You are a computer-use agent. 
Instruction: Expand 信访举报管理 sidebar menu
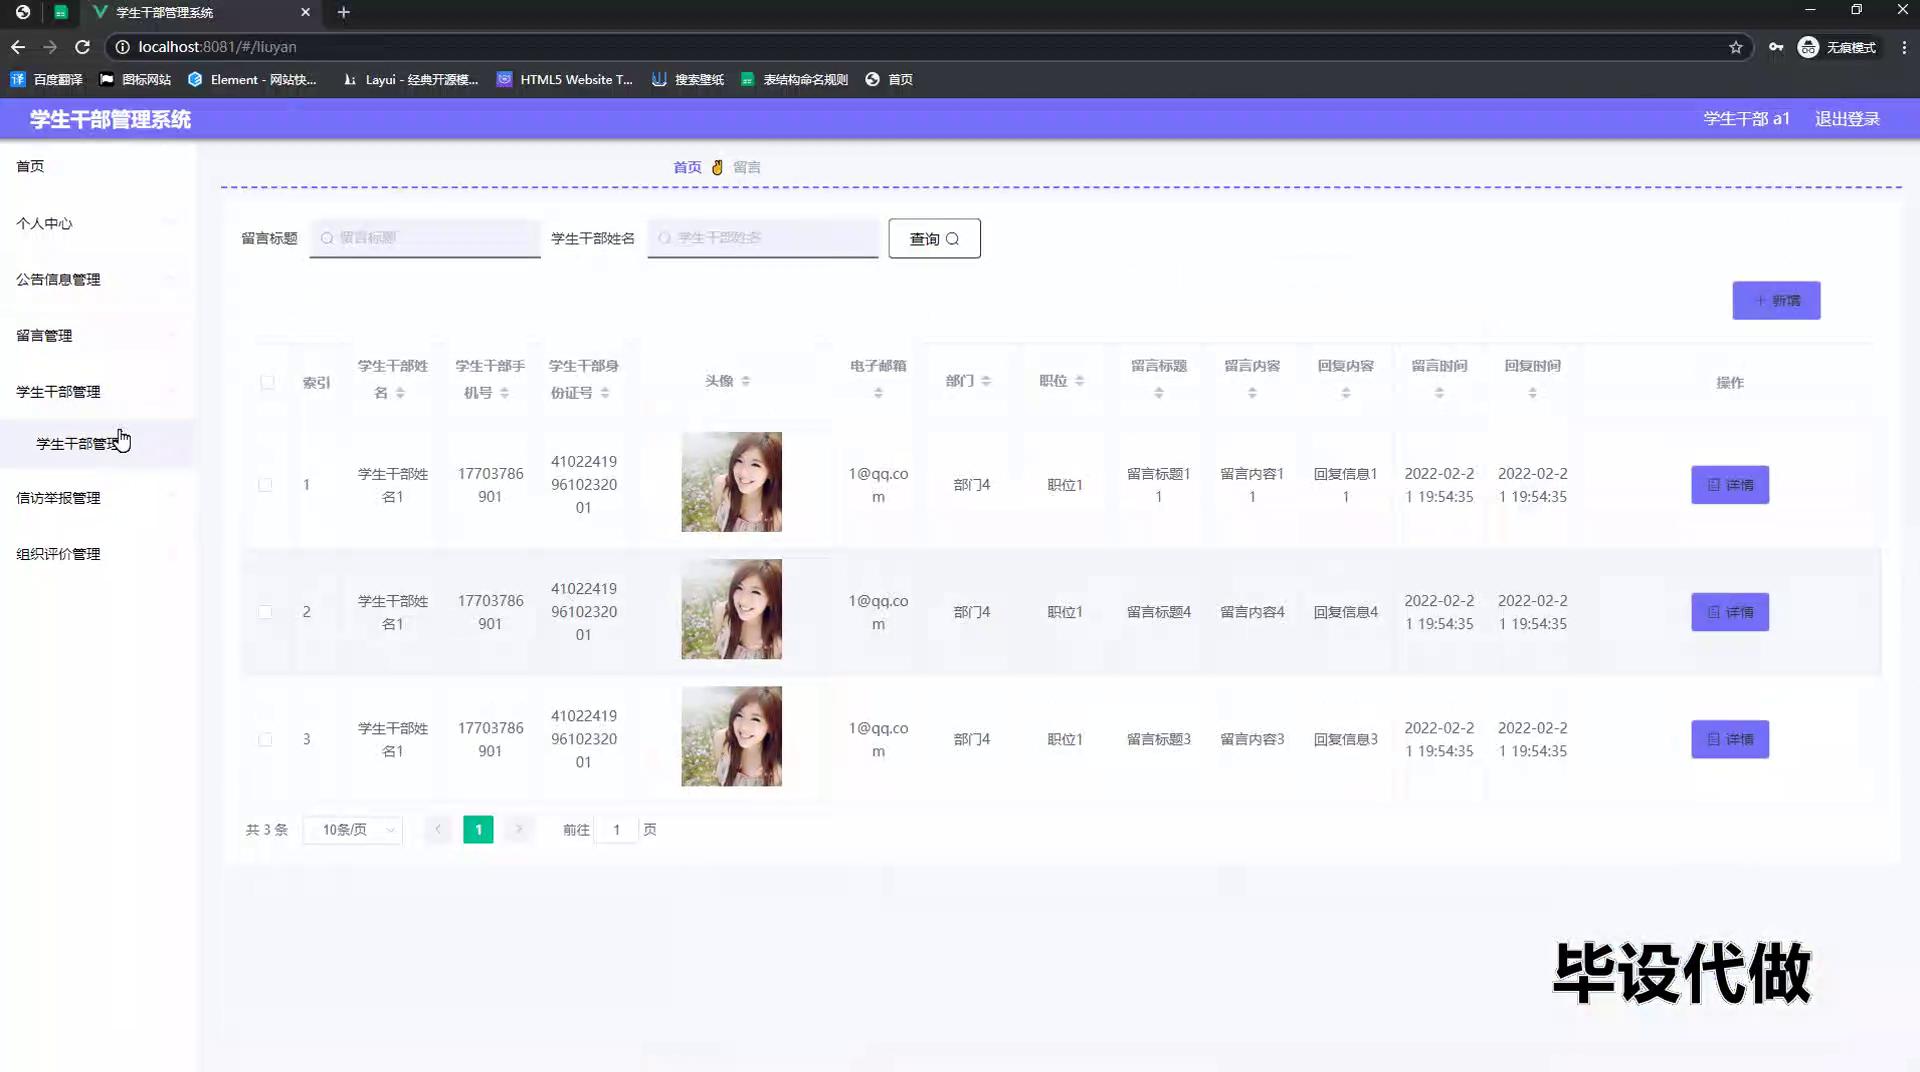click(x=58, y=498)
